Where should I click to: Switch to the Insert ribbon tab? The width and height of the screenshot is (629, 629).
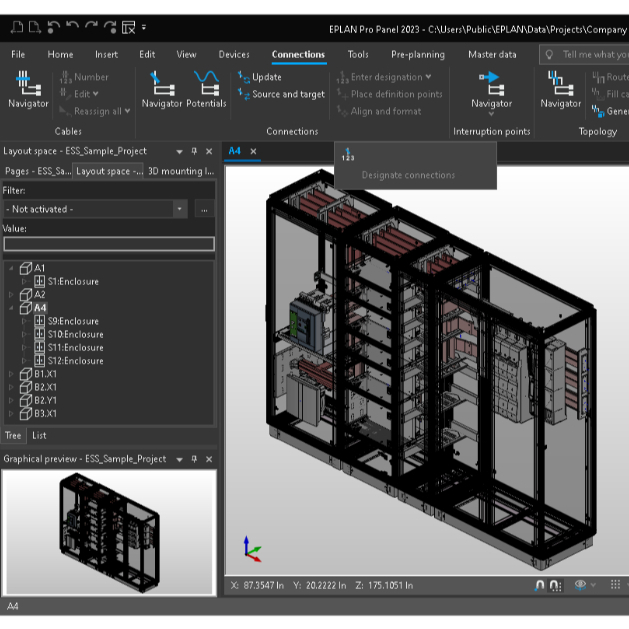click(106, 55)
